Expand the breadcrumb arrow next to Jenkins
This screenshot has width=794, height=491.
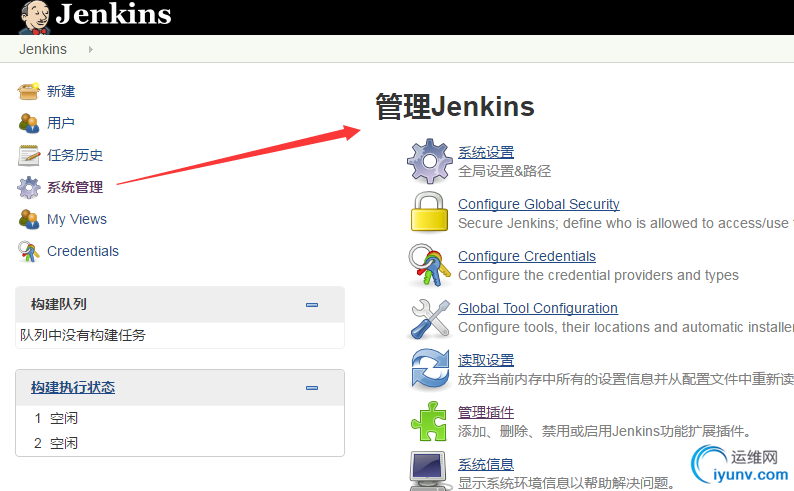coord(90,49)
